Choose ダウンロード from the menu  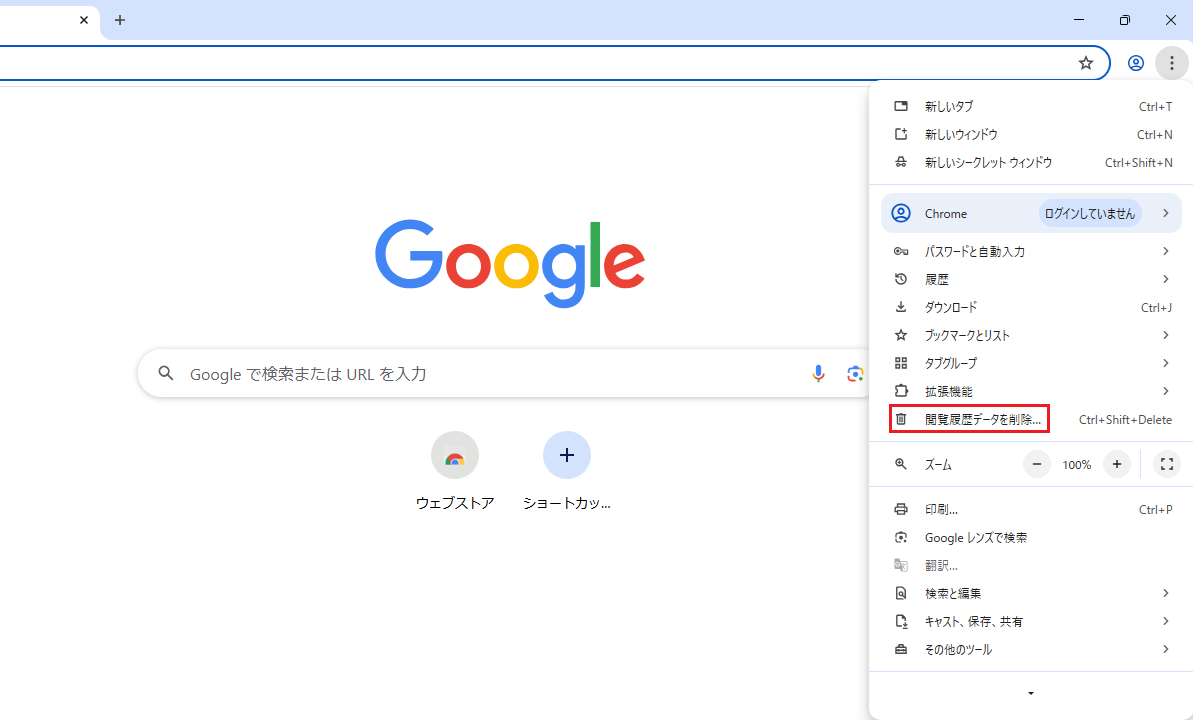951,307
